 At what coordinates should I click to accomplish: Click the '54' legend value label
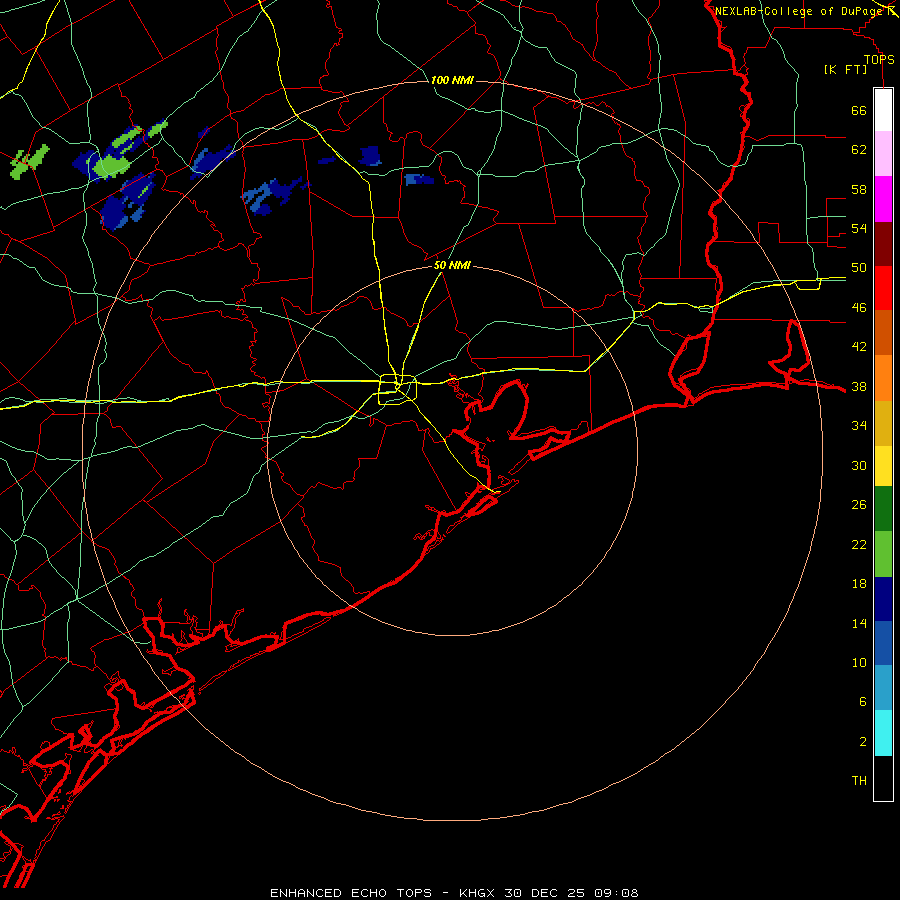[x=859, y=228]
